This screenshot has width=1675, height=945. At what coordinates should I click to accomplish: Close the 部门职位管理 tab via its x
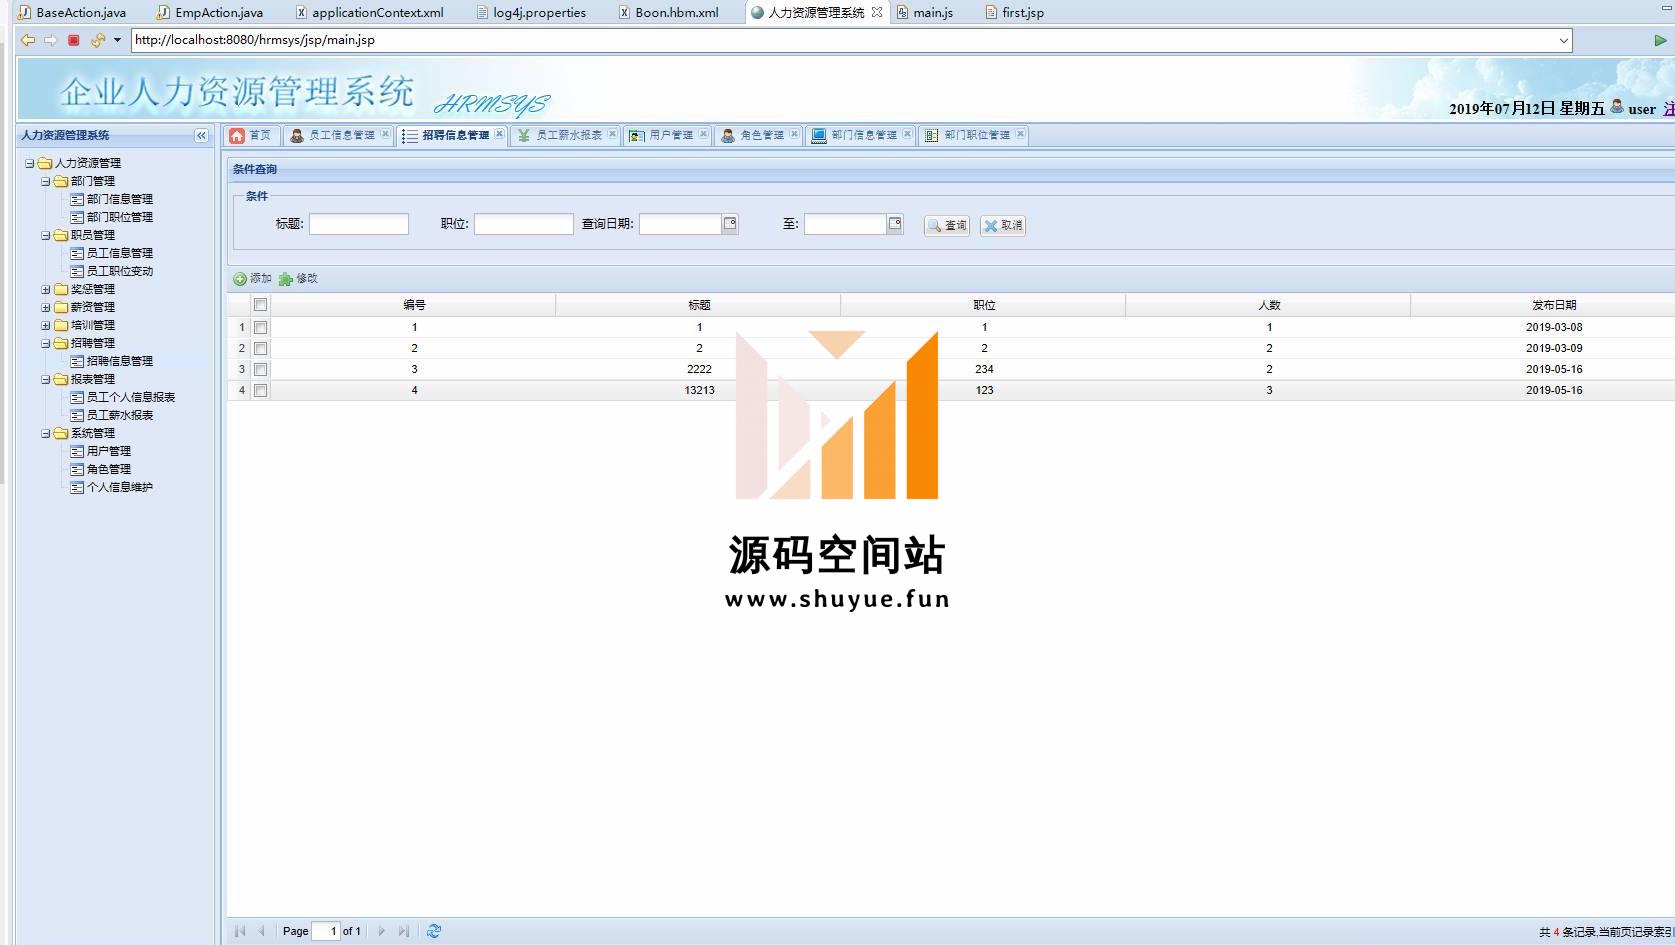click(x=1020, y=134)
